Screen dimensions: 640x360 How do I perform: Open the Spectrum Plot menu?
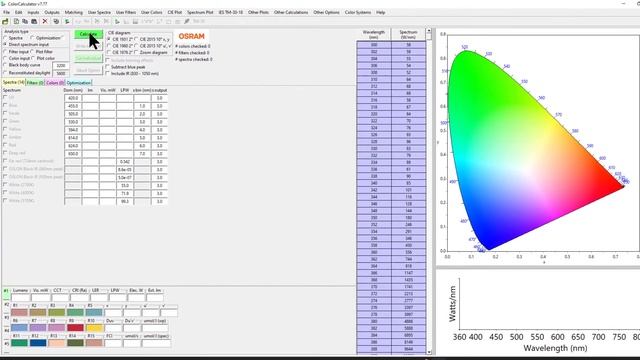pos(200,12)
